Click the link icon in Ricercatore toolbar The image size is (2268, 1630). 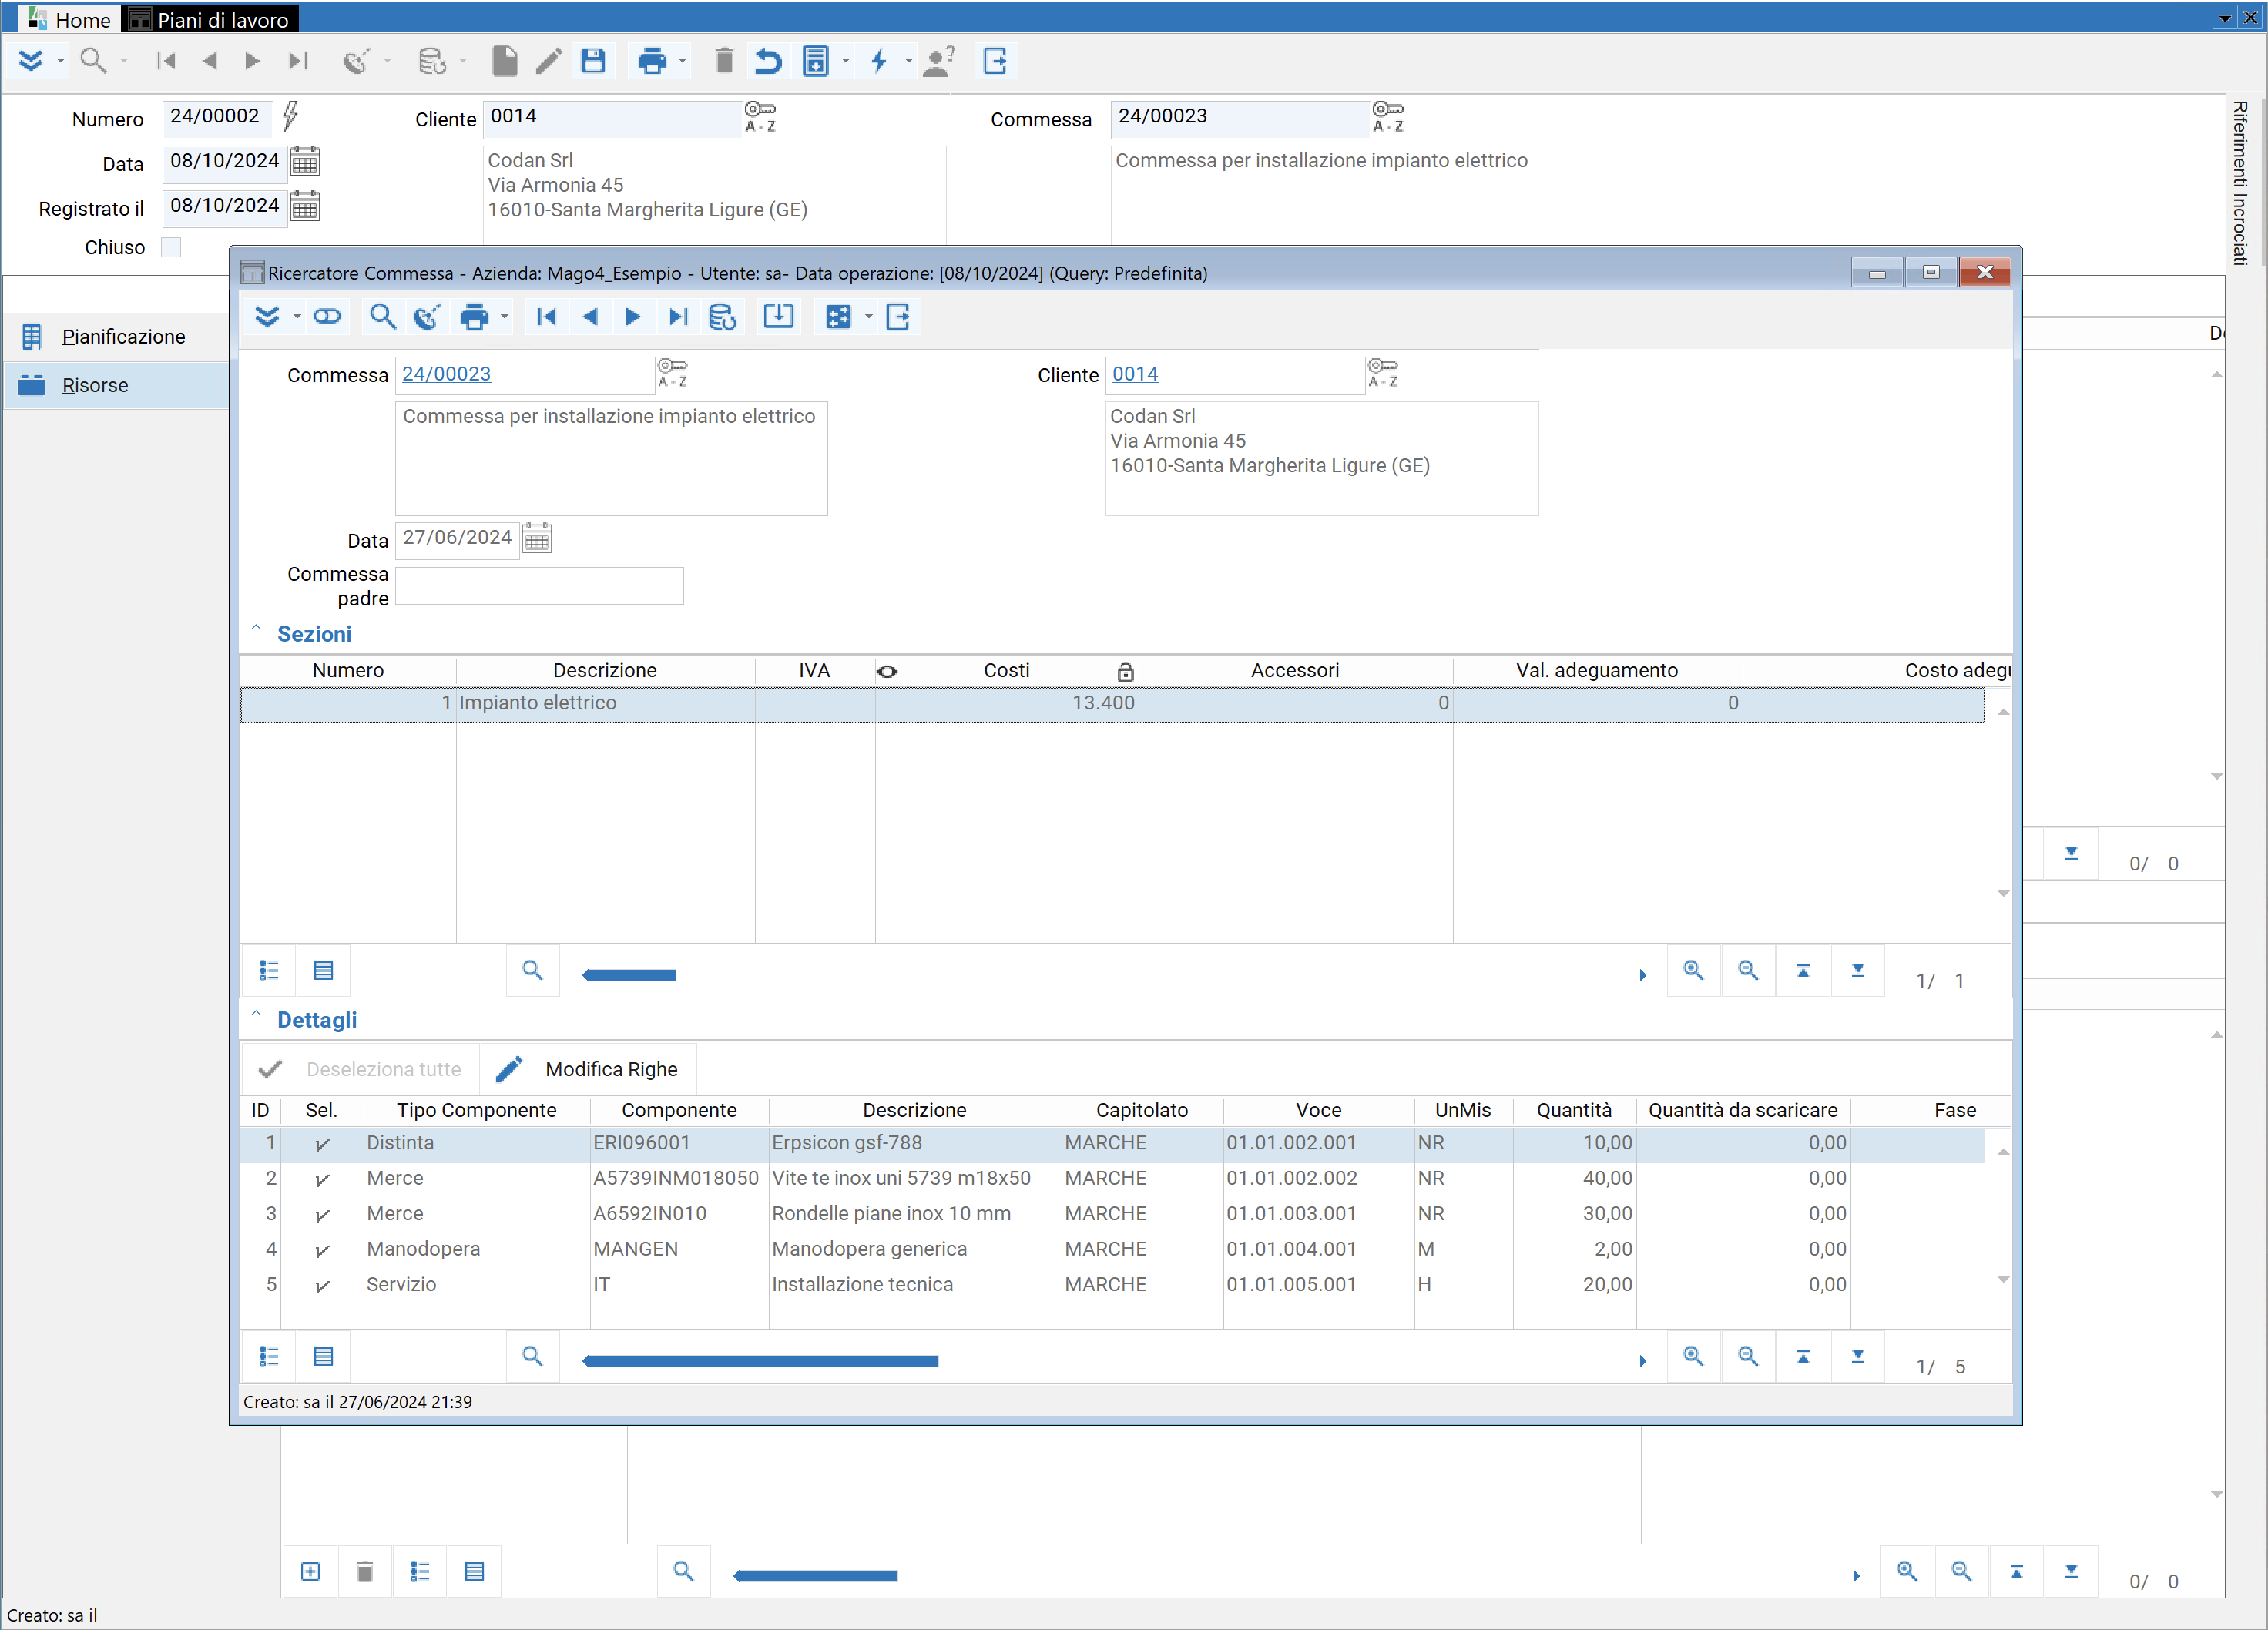click(x=327, y=317)
